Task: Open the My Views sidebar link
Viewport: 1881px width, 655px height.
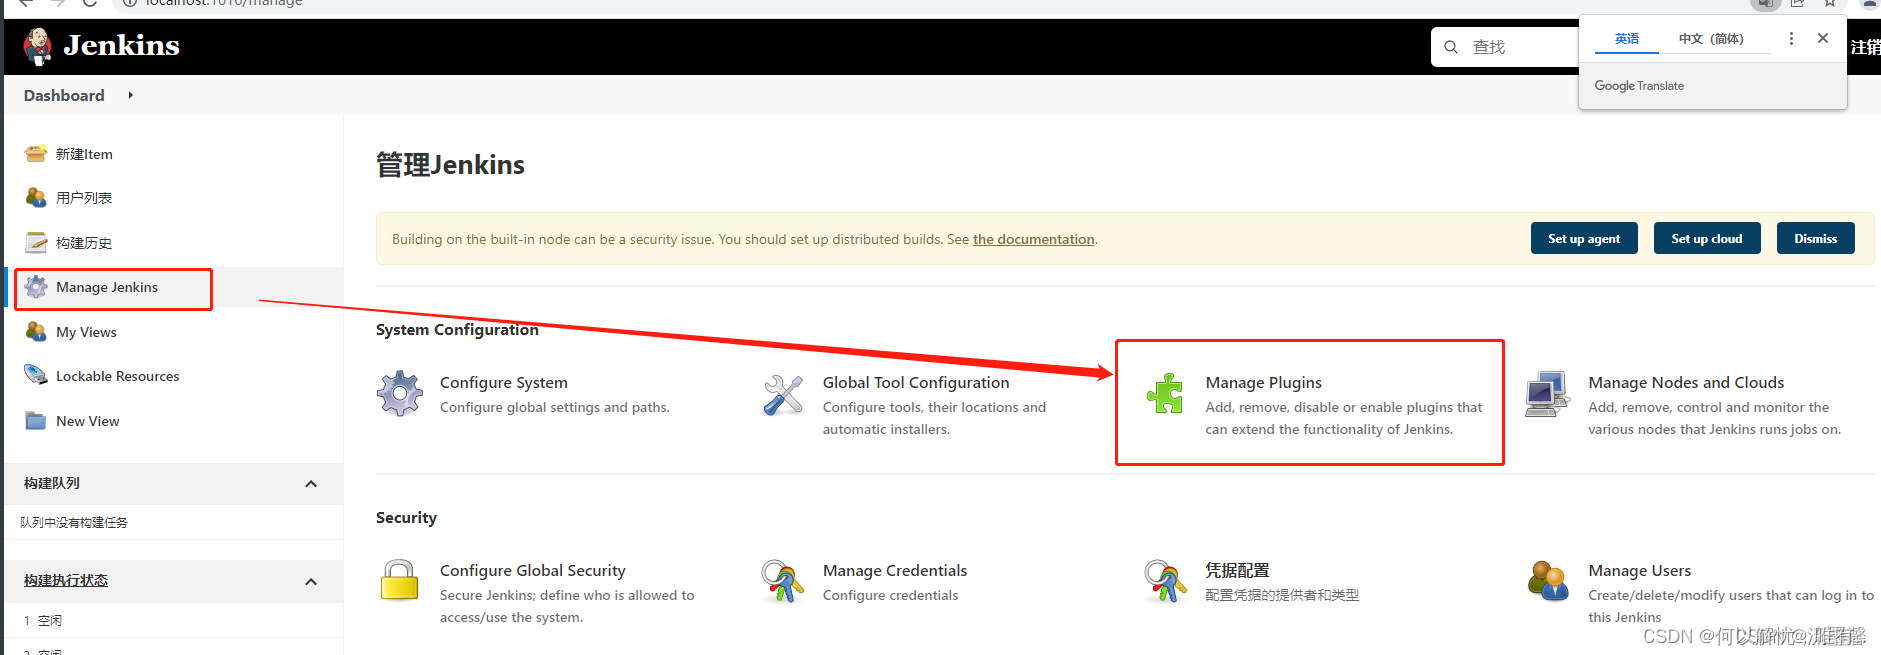Action: click(x=86, y=332)
